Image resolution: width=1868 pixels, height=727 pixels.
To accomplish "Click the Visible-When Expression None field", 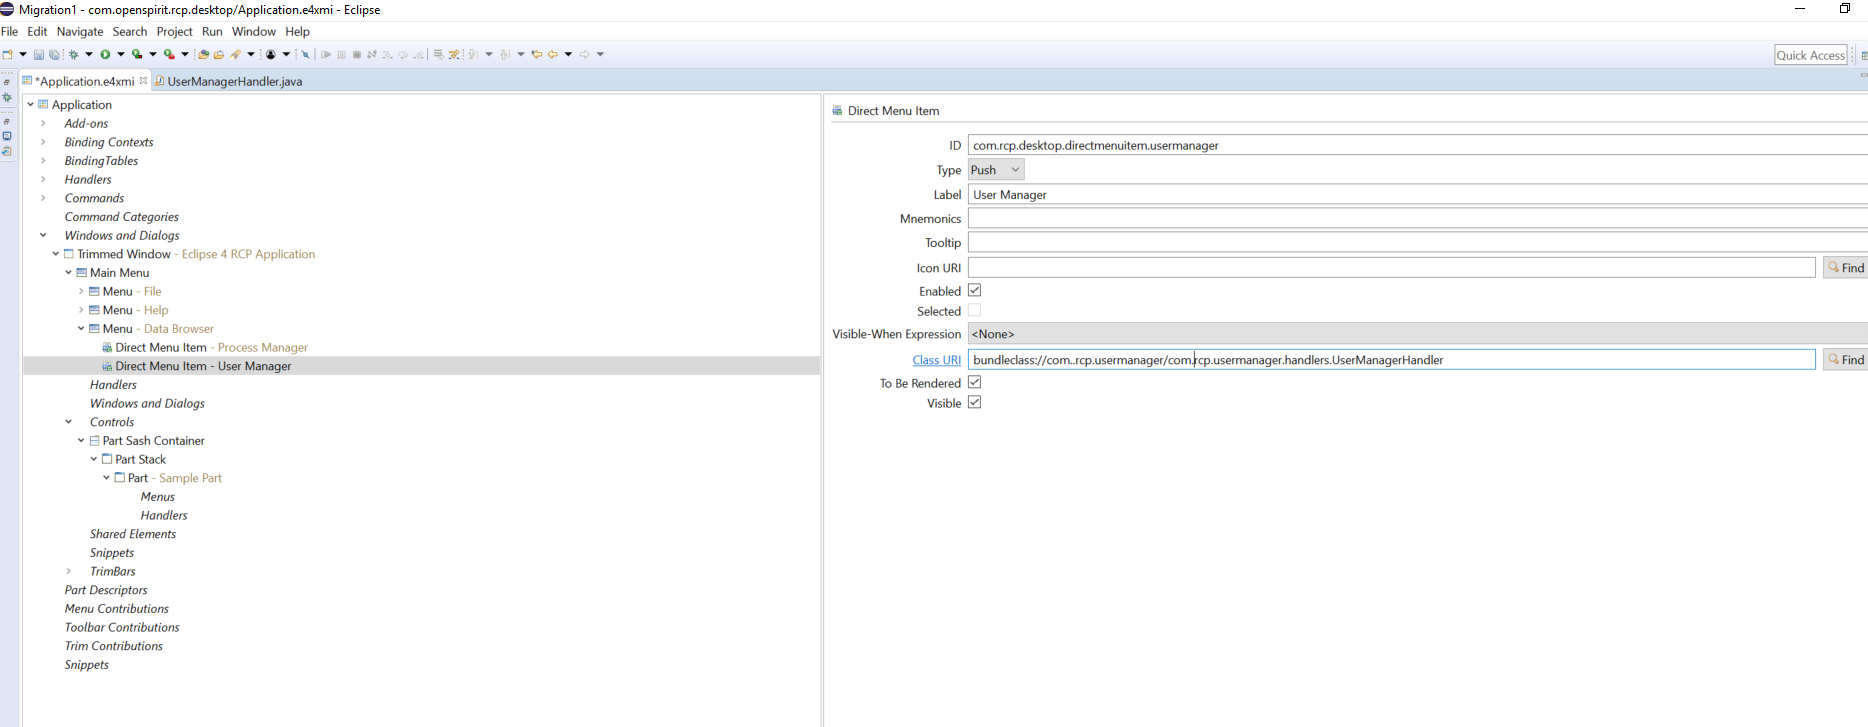I will click(x=1417, y=334).
